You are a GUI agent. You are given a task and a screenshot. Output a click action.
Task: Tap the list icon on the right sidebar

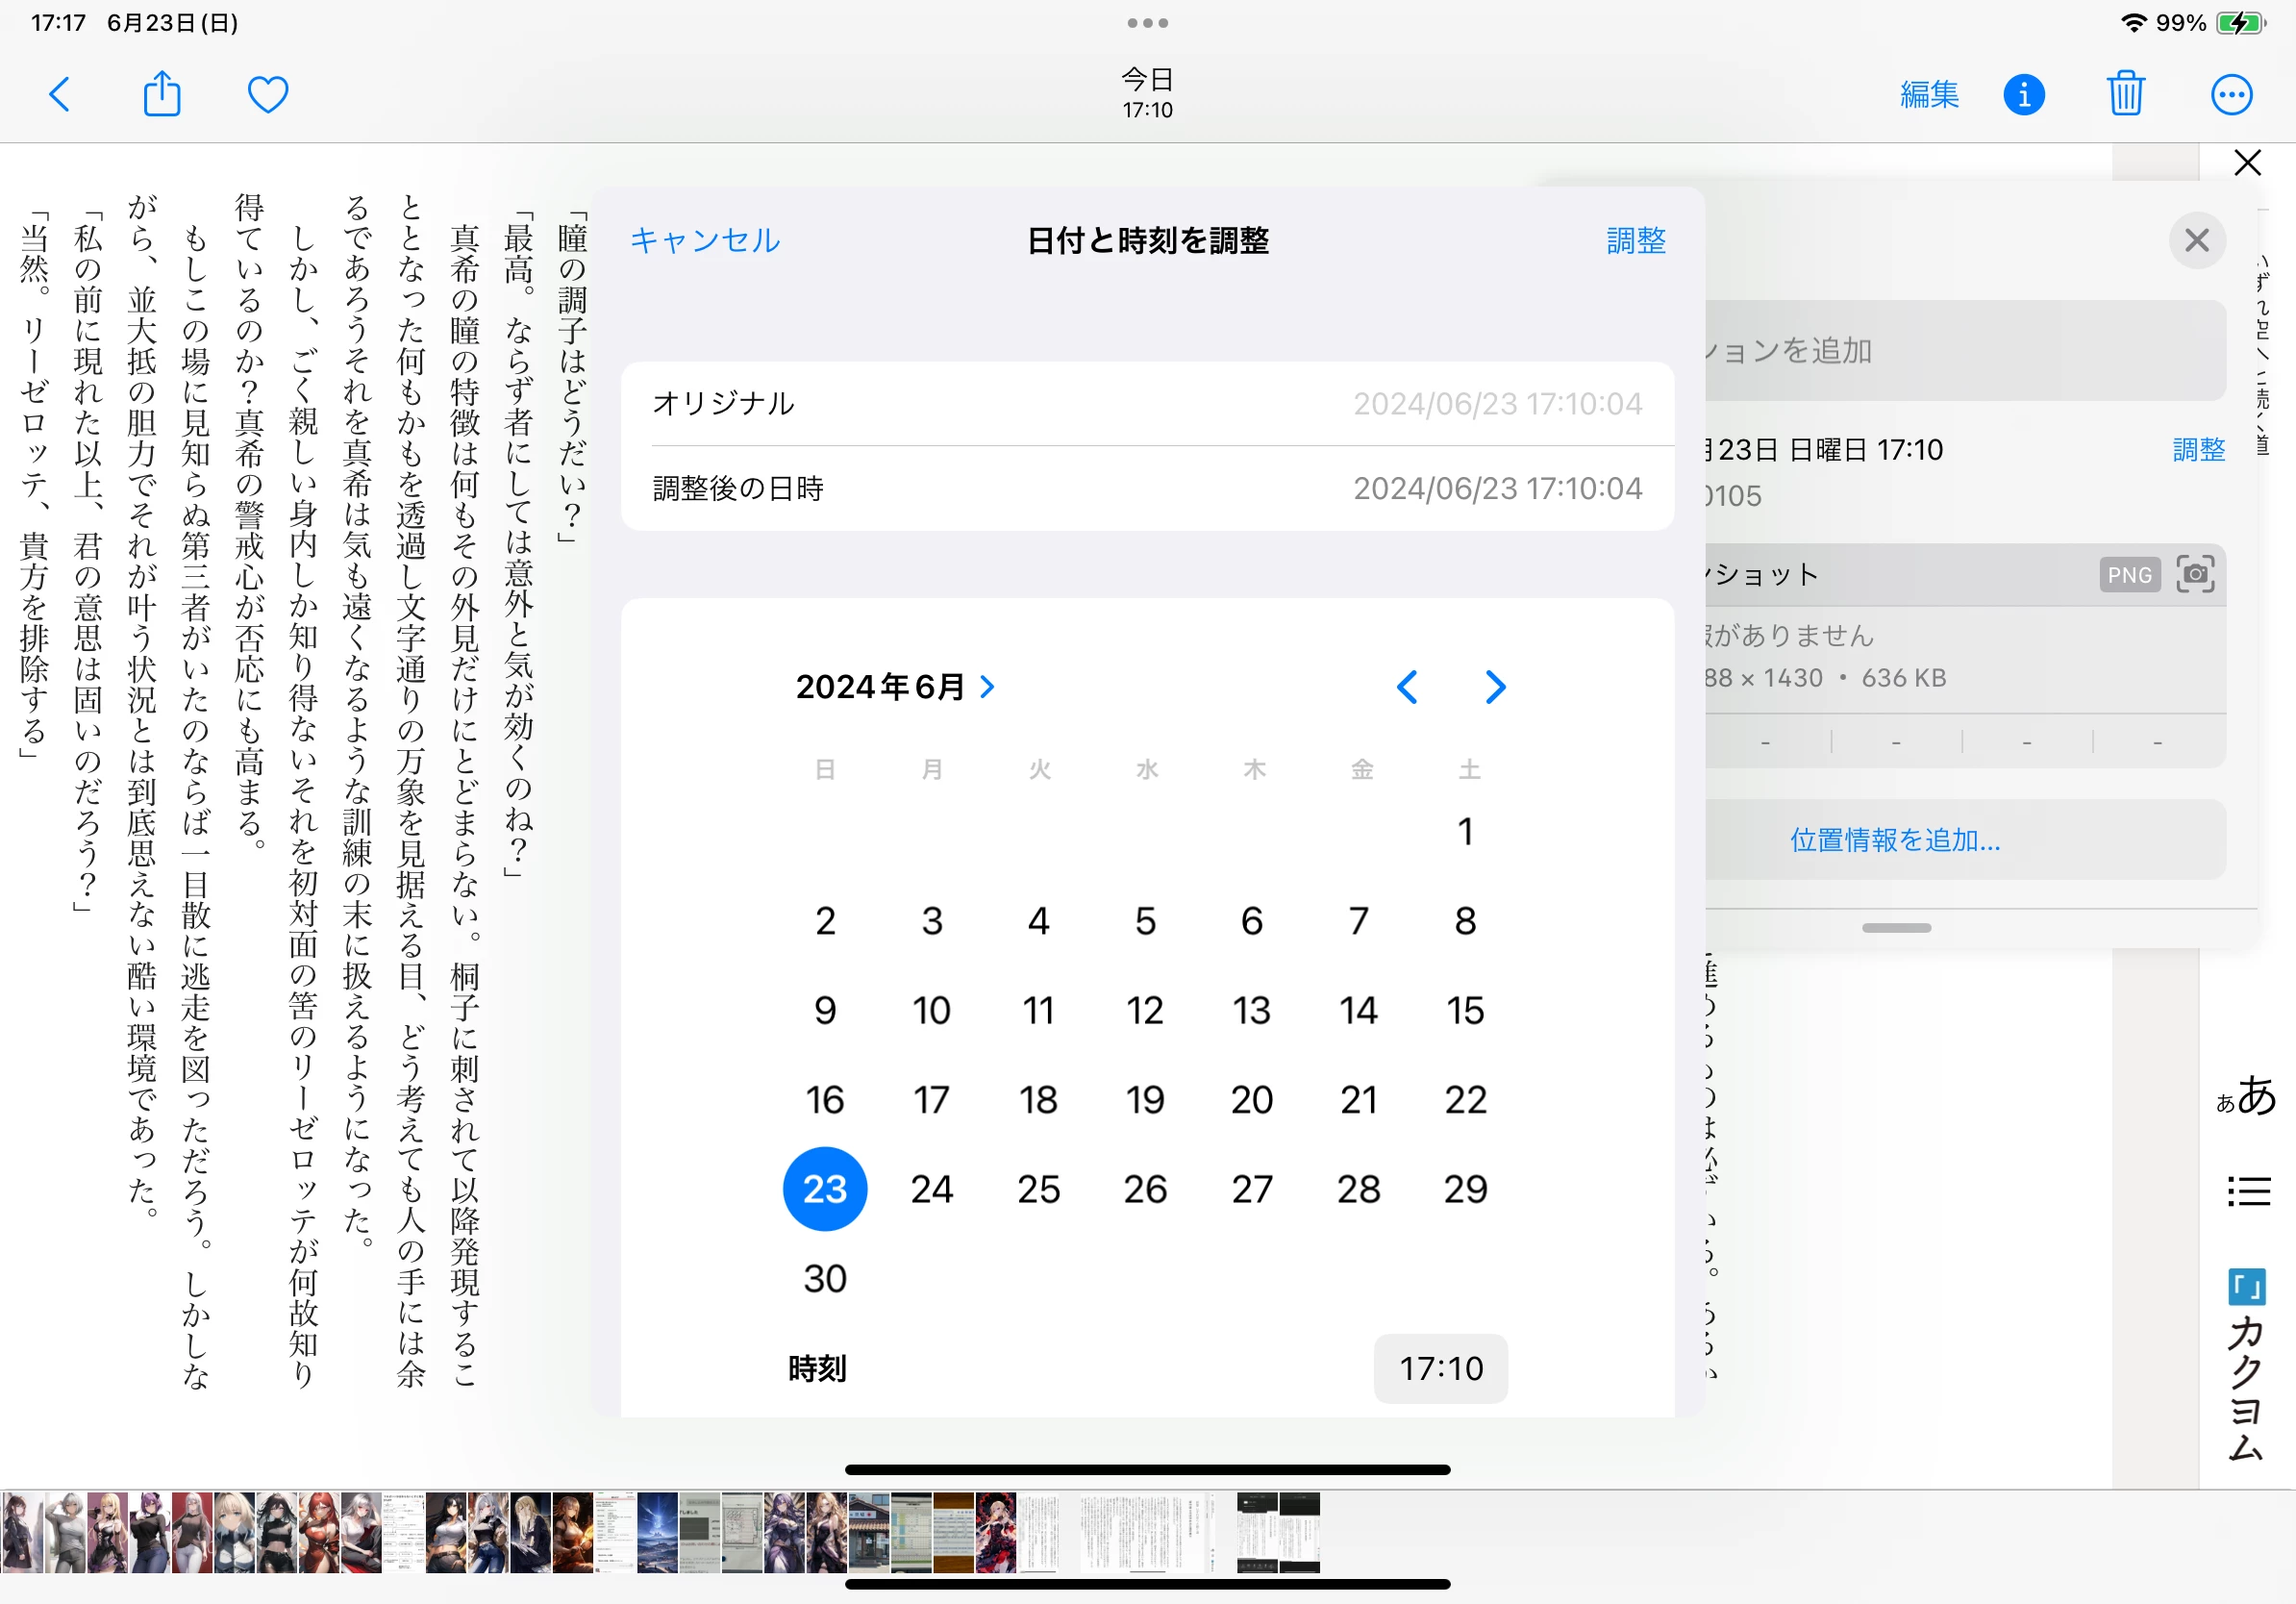[x=2247, y=1191]
